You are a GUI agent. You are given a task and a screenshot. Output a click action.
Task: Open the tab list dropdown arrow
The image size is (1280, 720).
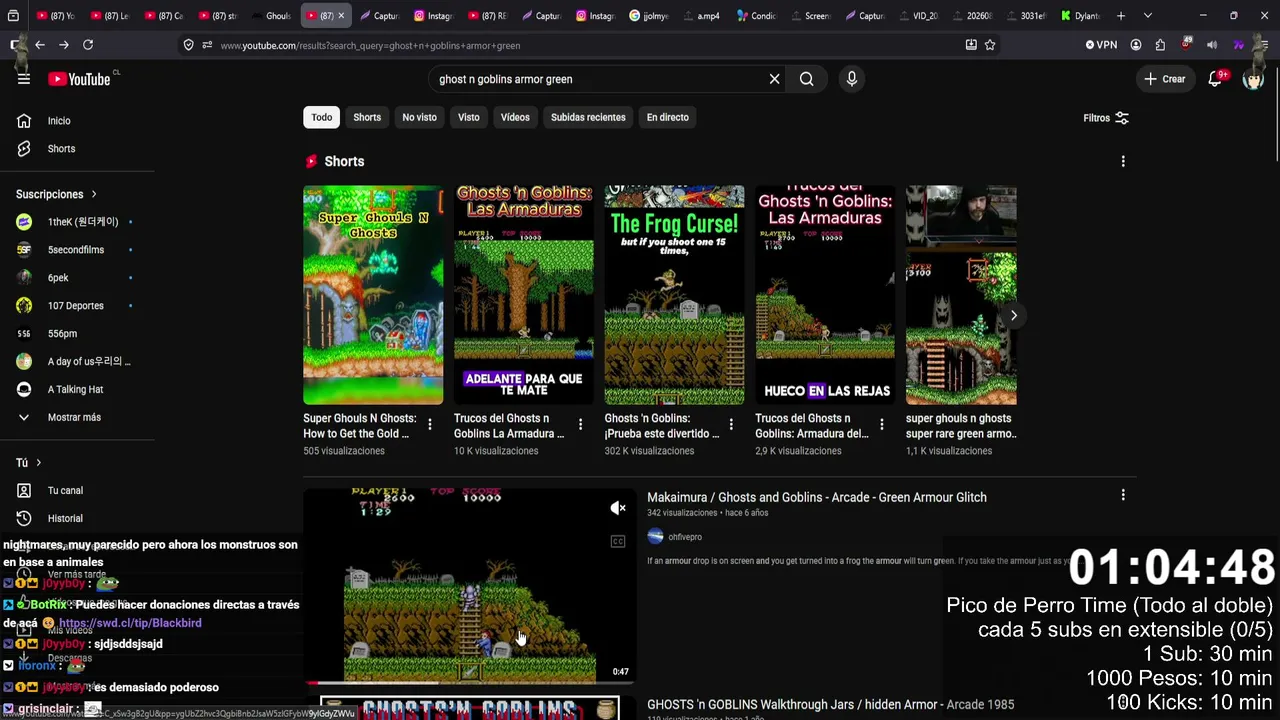(x=1147, y=16)
